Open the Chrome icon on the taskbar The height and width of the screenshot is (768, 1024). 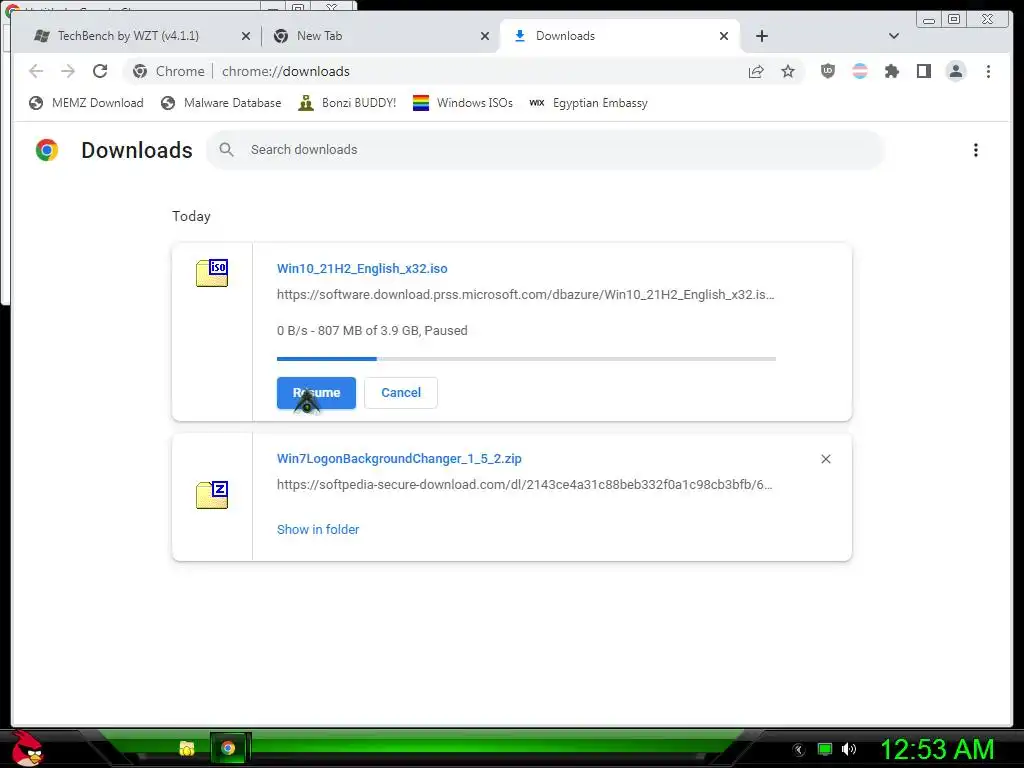(x=228, y=748)
